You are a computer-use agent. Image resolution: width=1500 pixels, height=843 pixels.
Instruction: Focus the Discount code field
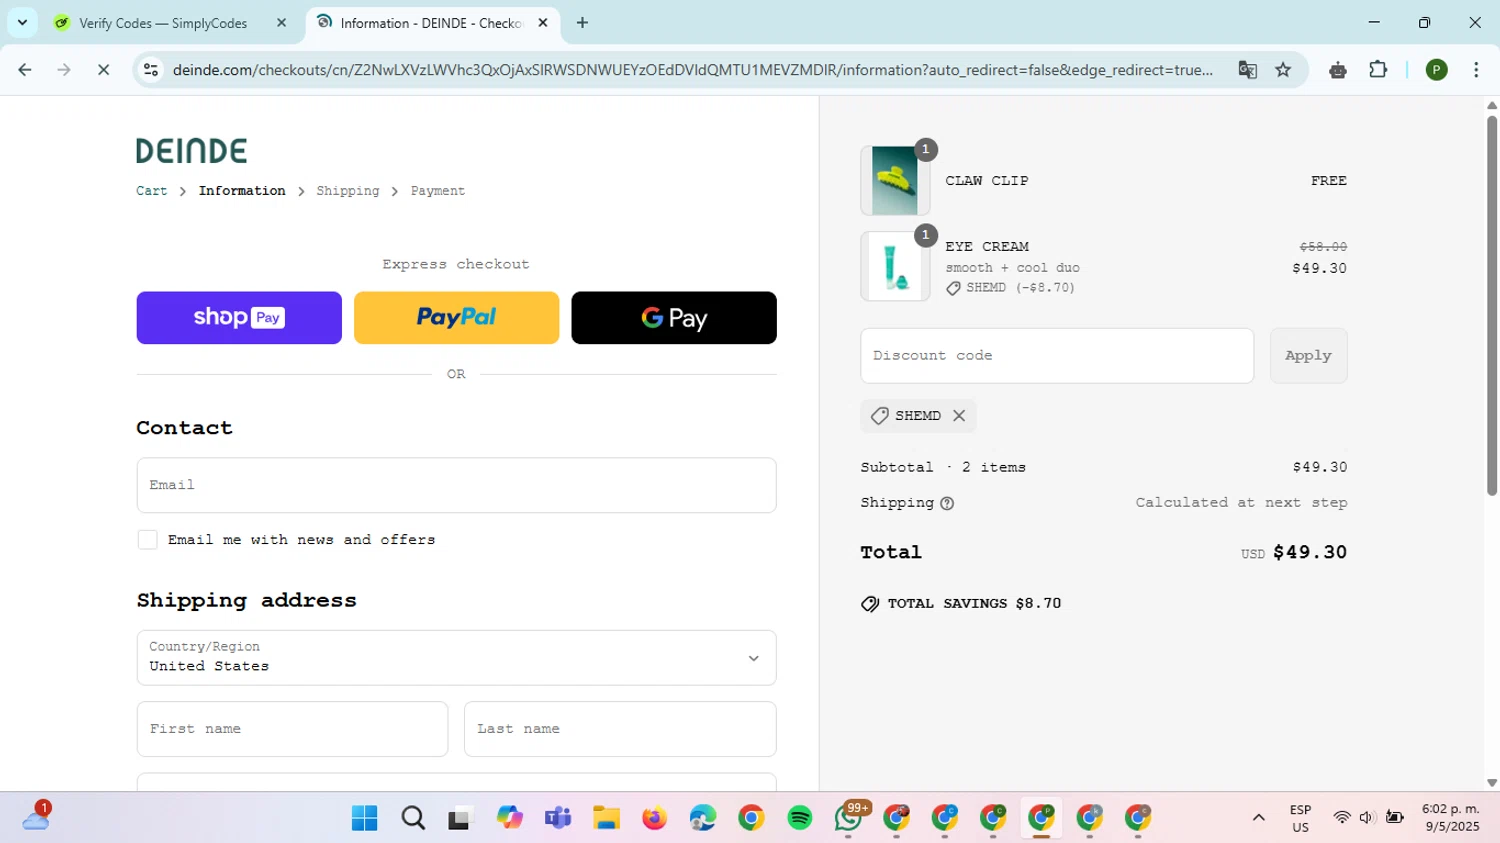coord(1057,356)
